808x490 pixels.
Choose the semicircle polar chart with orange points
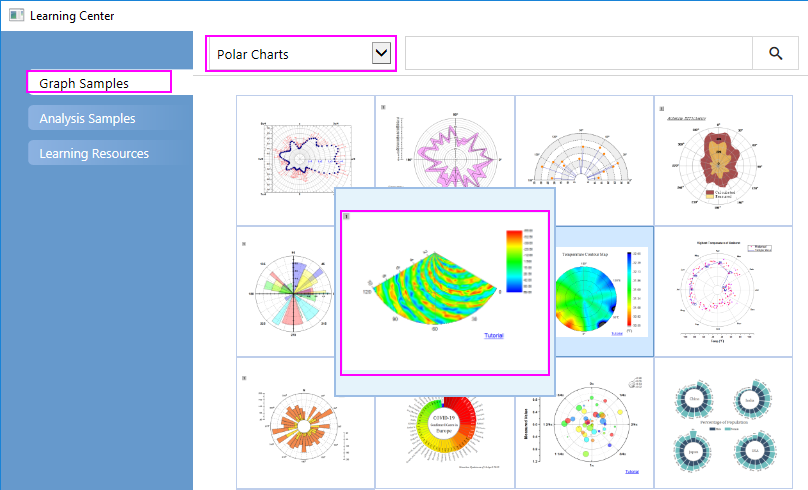pos(584,160)
